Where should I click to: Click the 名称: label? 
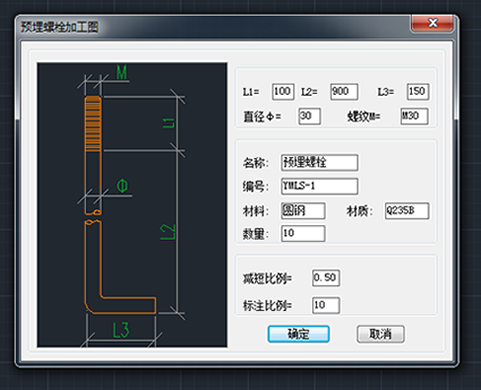pos(256,163)
